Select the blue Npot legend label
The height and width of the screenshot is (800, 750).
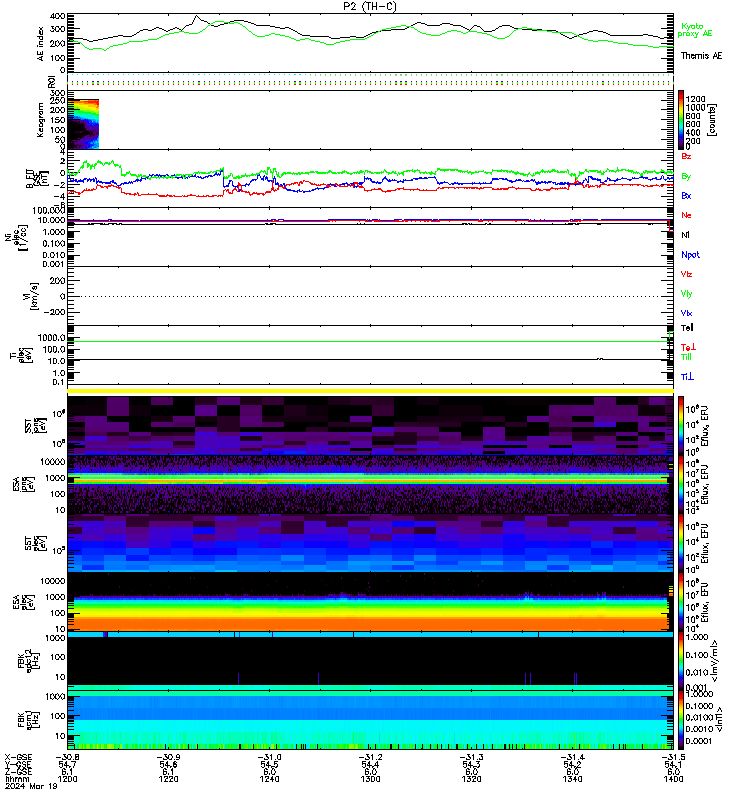coord(690,255)
